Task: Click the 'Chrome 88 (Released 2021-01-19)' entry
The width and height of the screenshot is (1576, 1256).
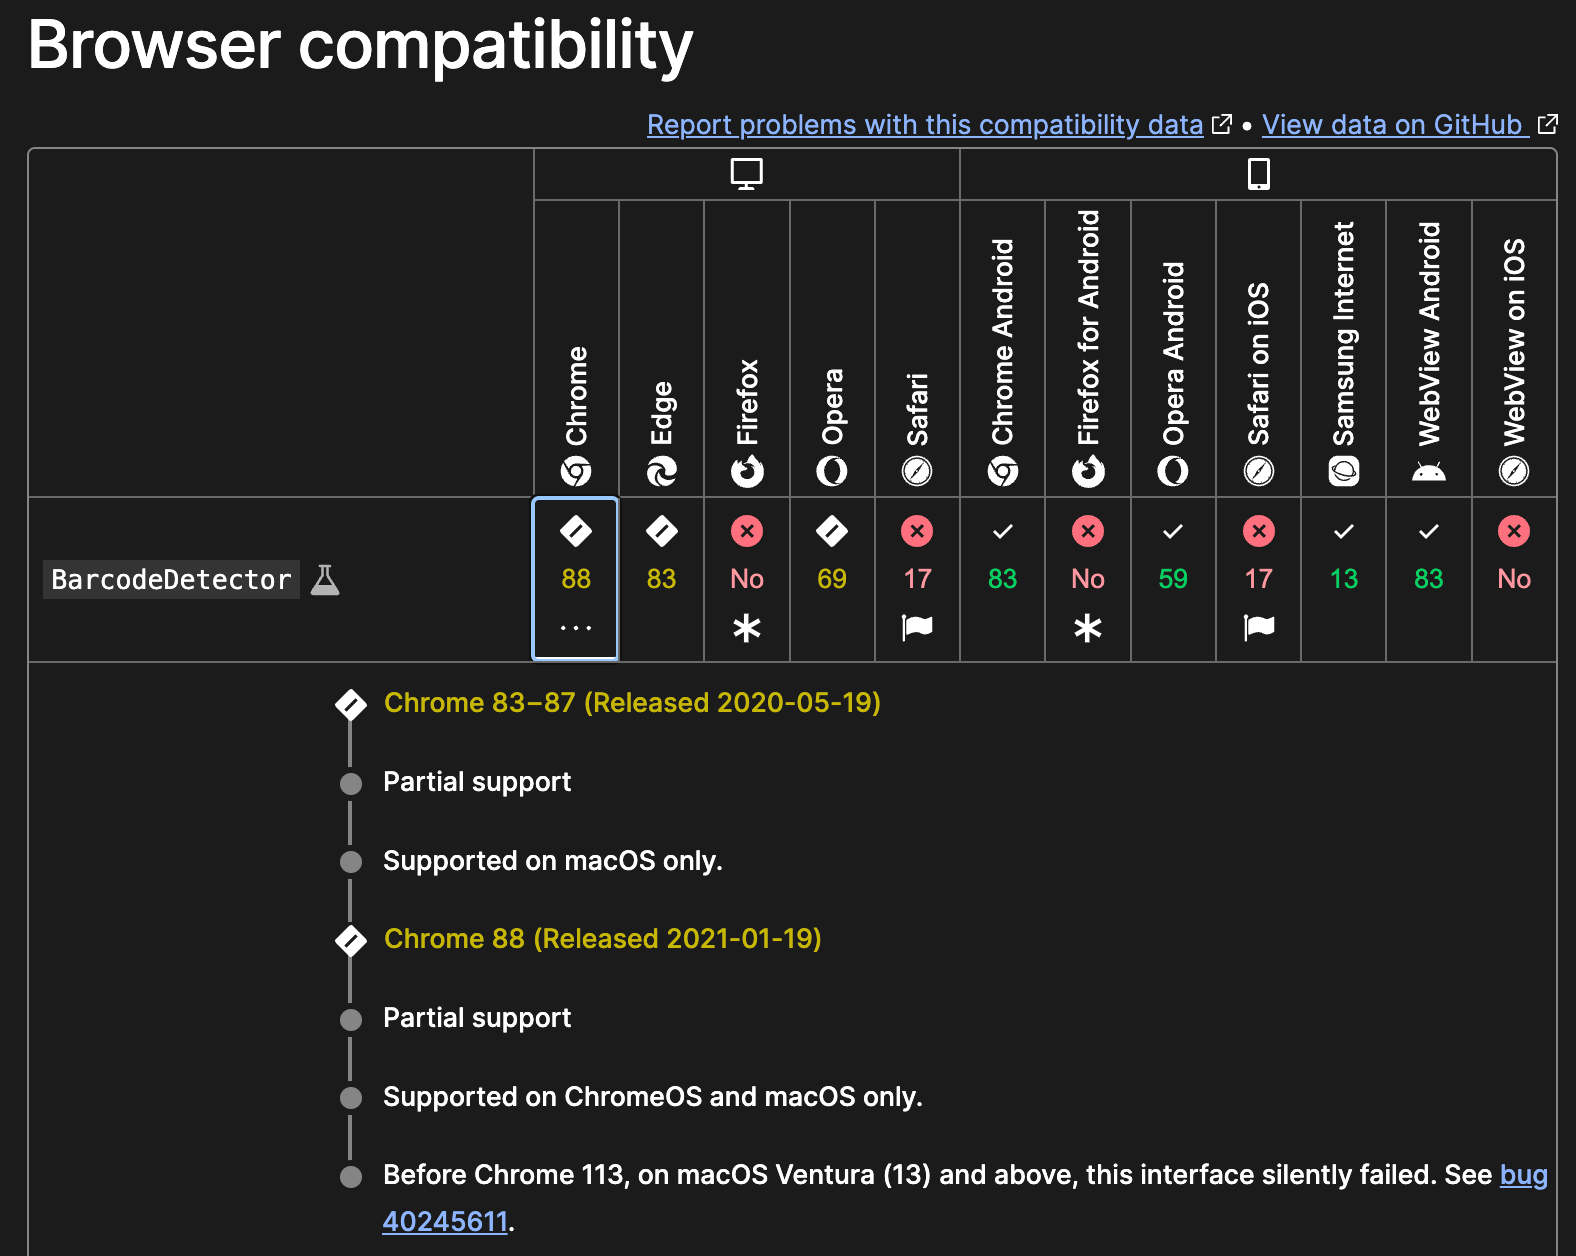Action: coord(603,939)
